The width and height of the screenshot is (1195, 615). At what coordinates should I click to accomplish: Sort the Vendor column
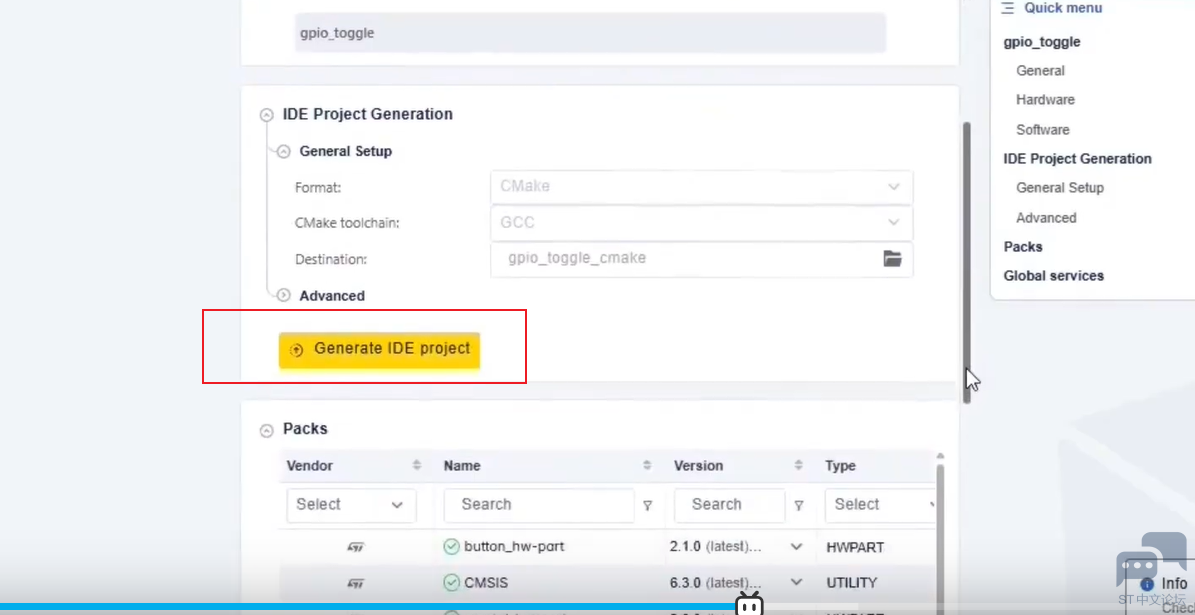point(417,465)
